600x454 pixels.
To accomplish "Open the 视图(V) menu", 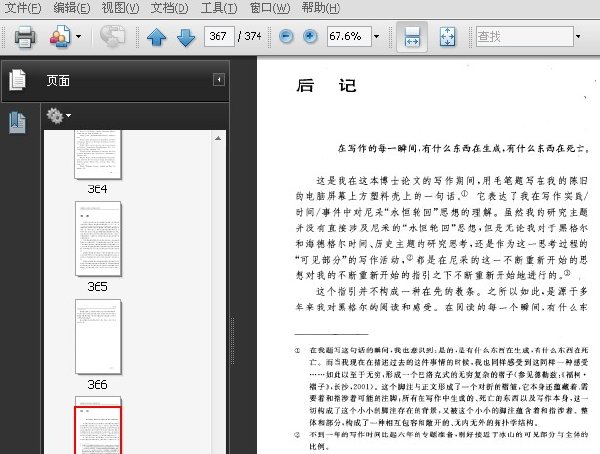I will [120, 8].
